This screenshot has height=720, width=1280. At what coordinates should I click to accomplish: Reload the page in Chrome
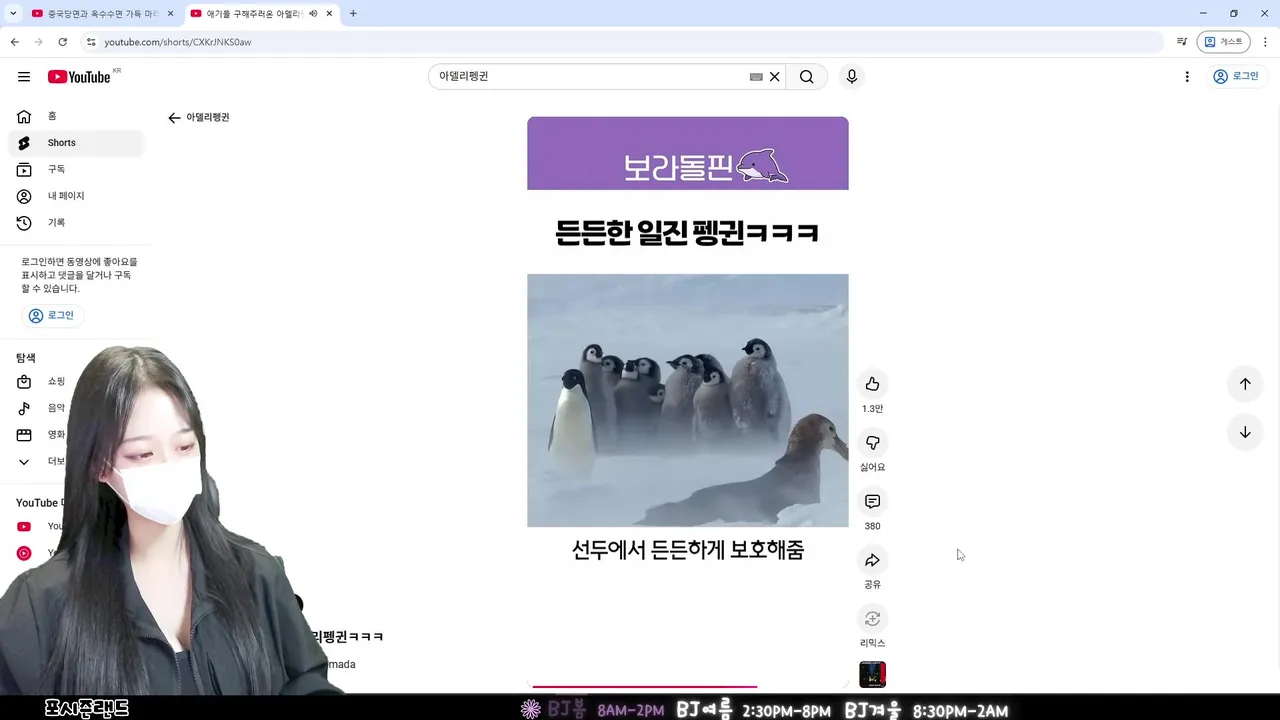62,42
